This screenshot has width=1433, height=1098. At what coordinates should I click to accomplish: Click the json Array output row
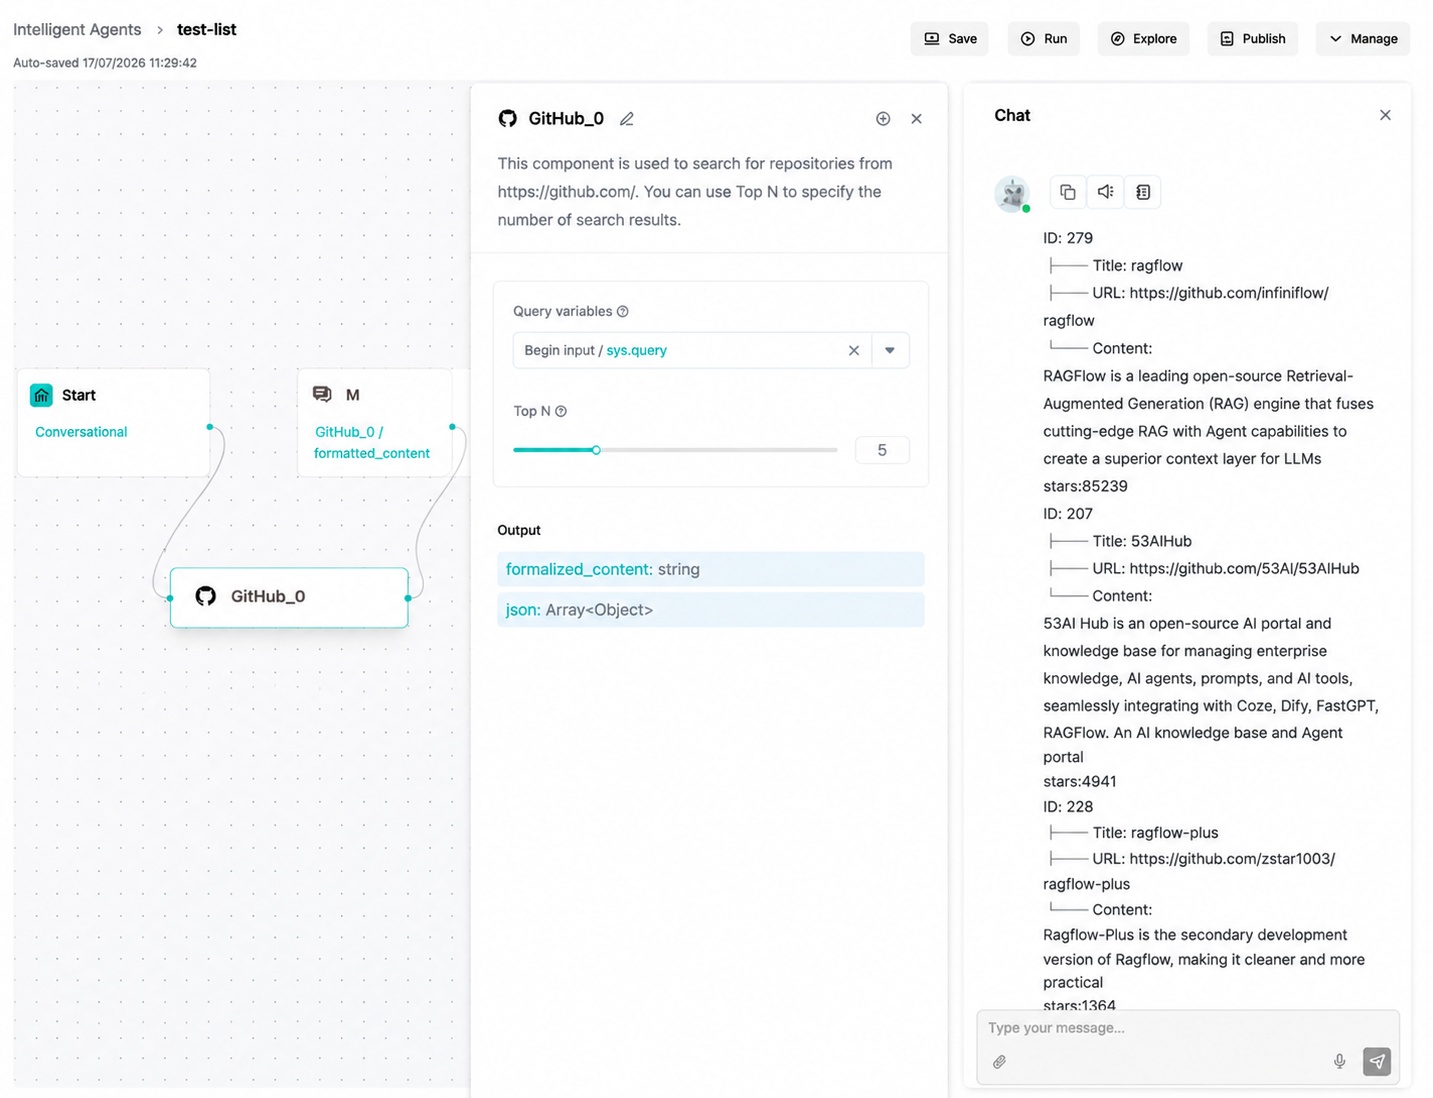(x=711, y=610)
